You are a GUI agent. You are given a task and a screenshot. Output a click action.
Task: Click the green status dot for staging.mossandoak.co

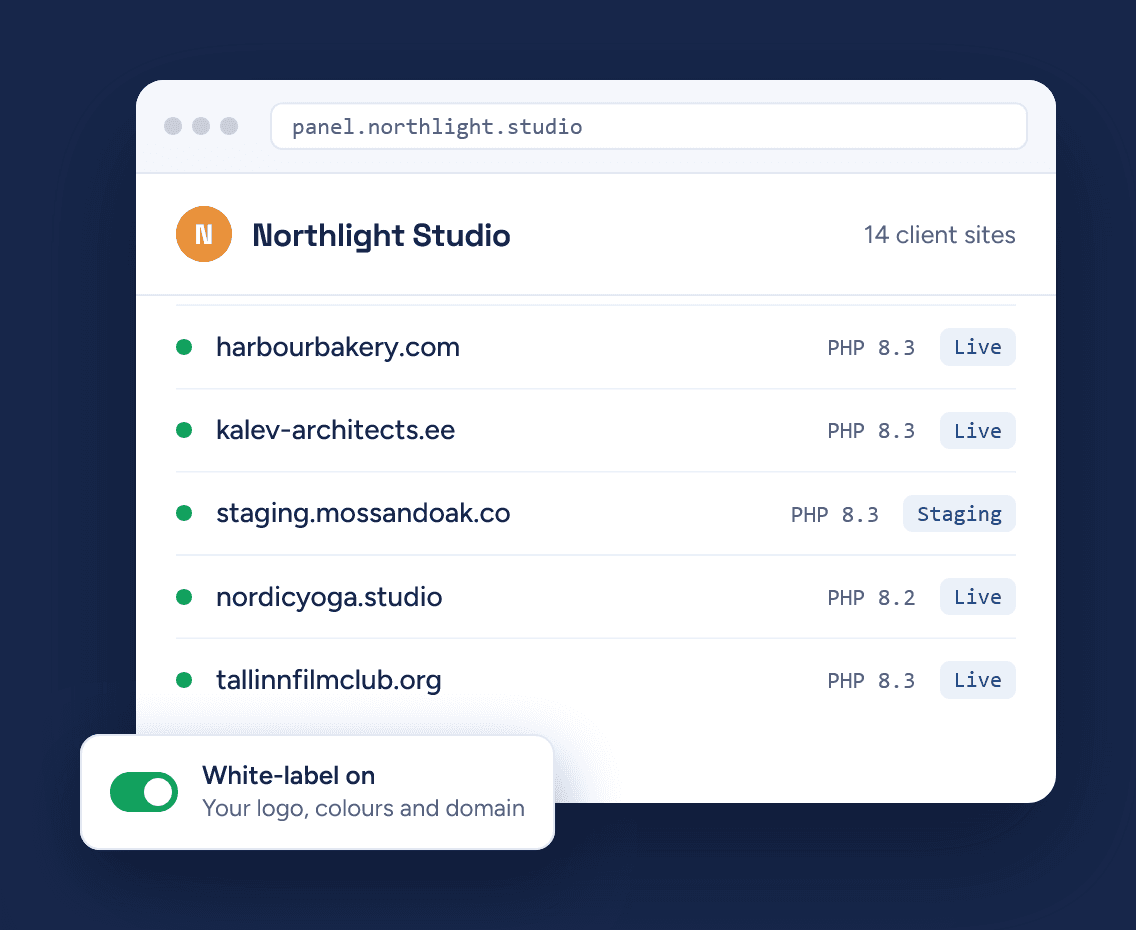tap(184, 514)
